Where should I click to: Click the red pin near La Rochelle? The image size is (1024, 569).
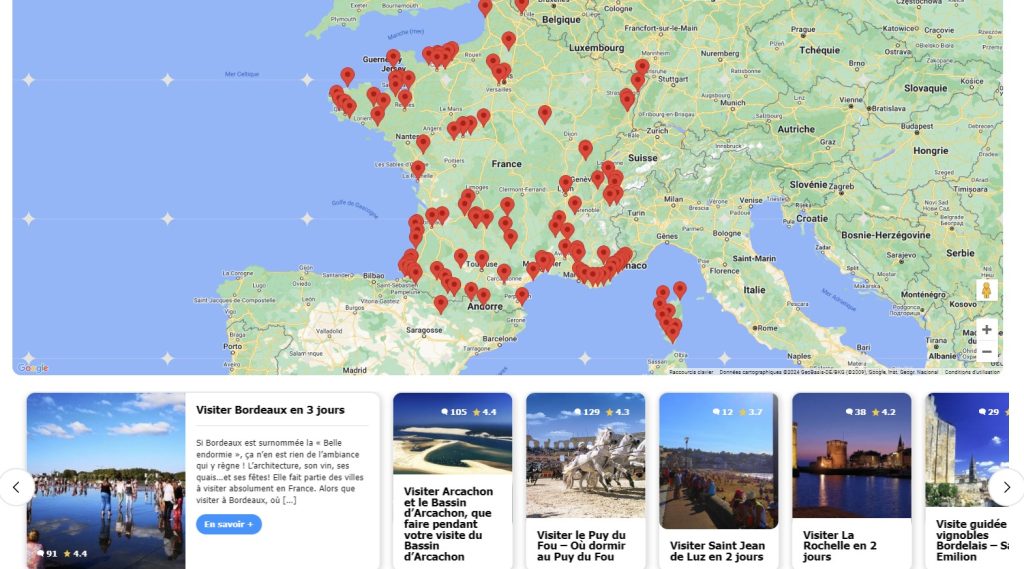coord(418,171)
